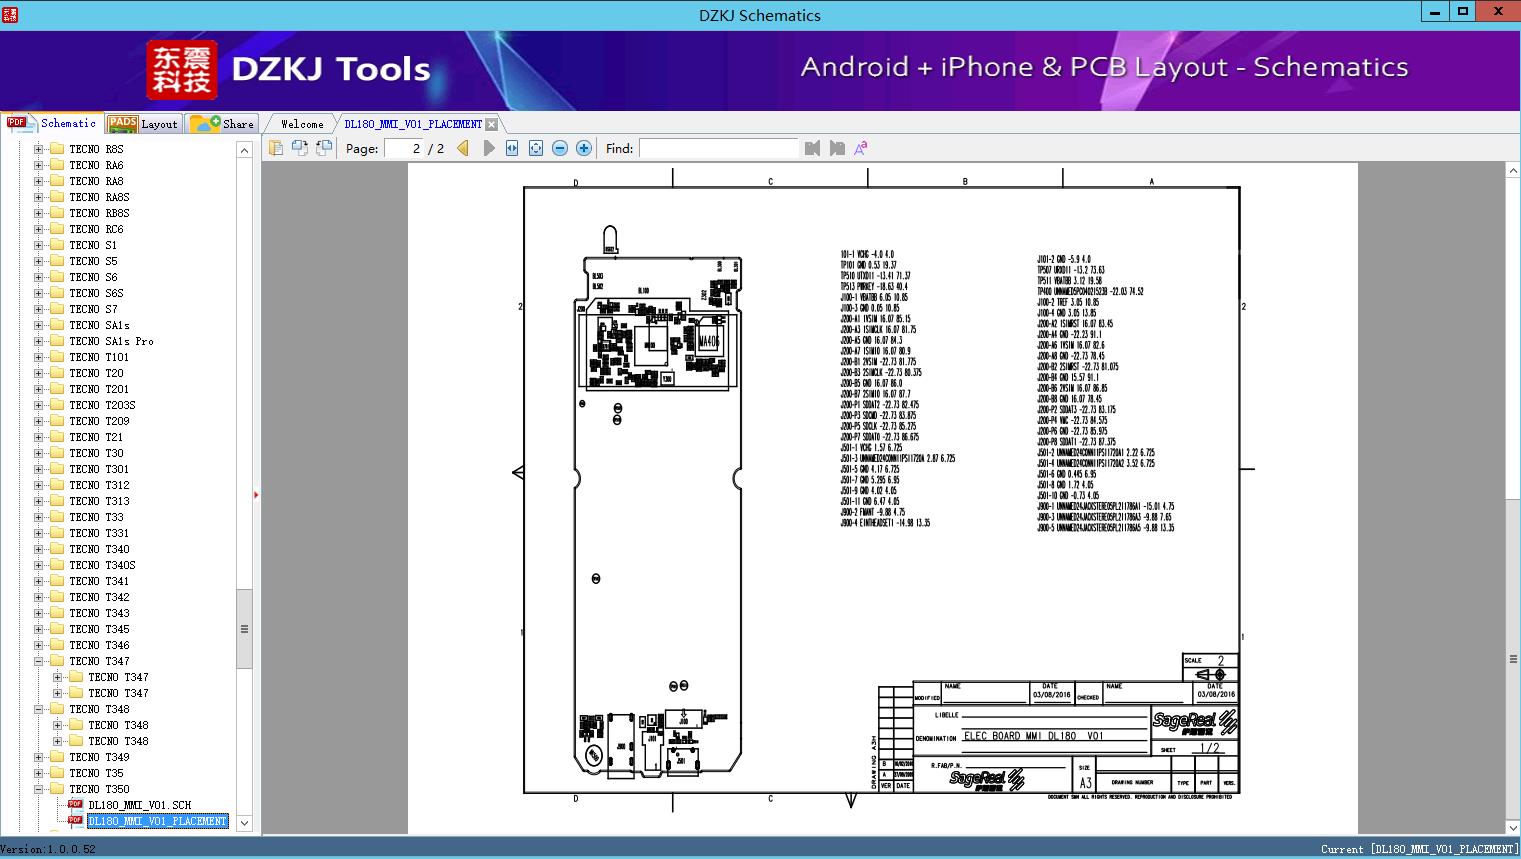Screen dimensions: 1521x859
Task: Expand the TECNO T101 folder
Action: coord(39,357)
